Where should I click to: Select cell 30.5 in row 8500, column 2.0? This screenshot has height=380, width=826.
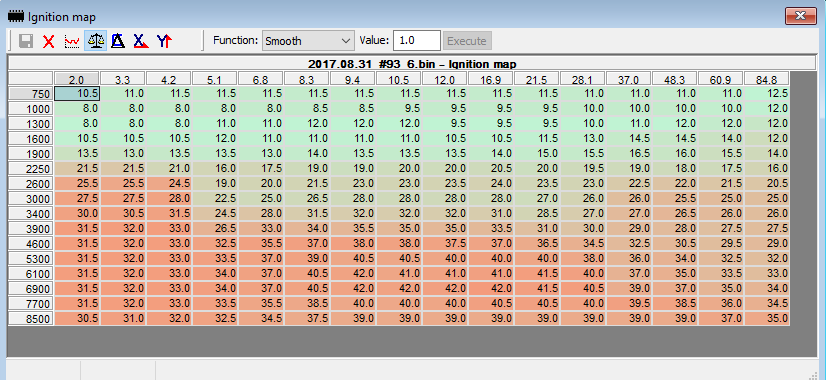(x=77, y=319)
